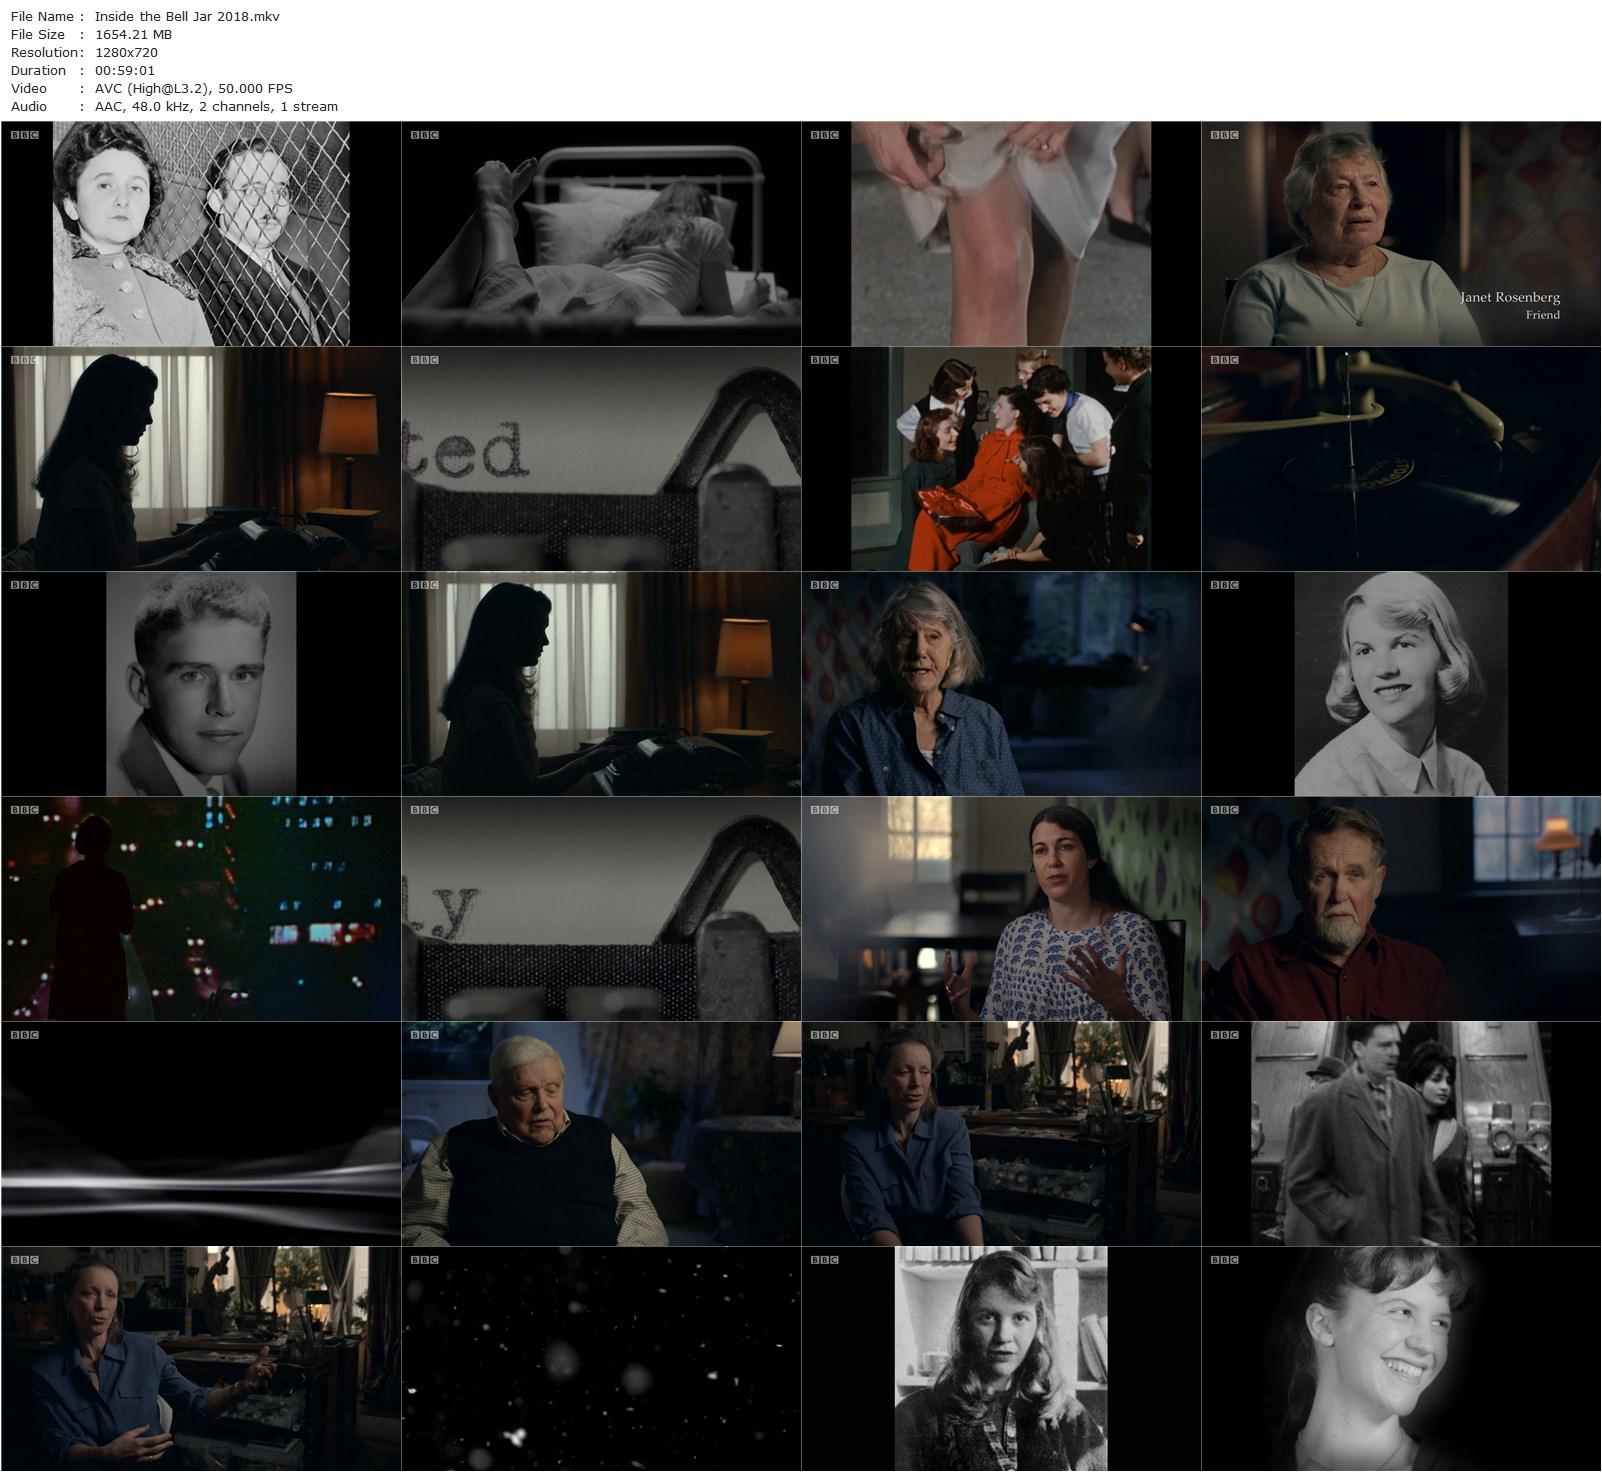Click BBC logo on the stocking leg frame
Screen dimensions: 1602x1472
point(824,135)
